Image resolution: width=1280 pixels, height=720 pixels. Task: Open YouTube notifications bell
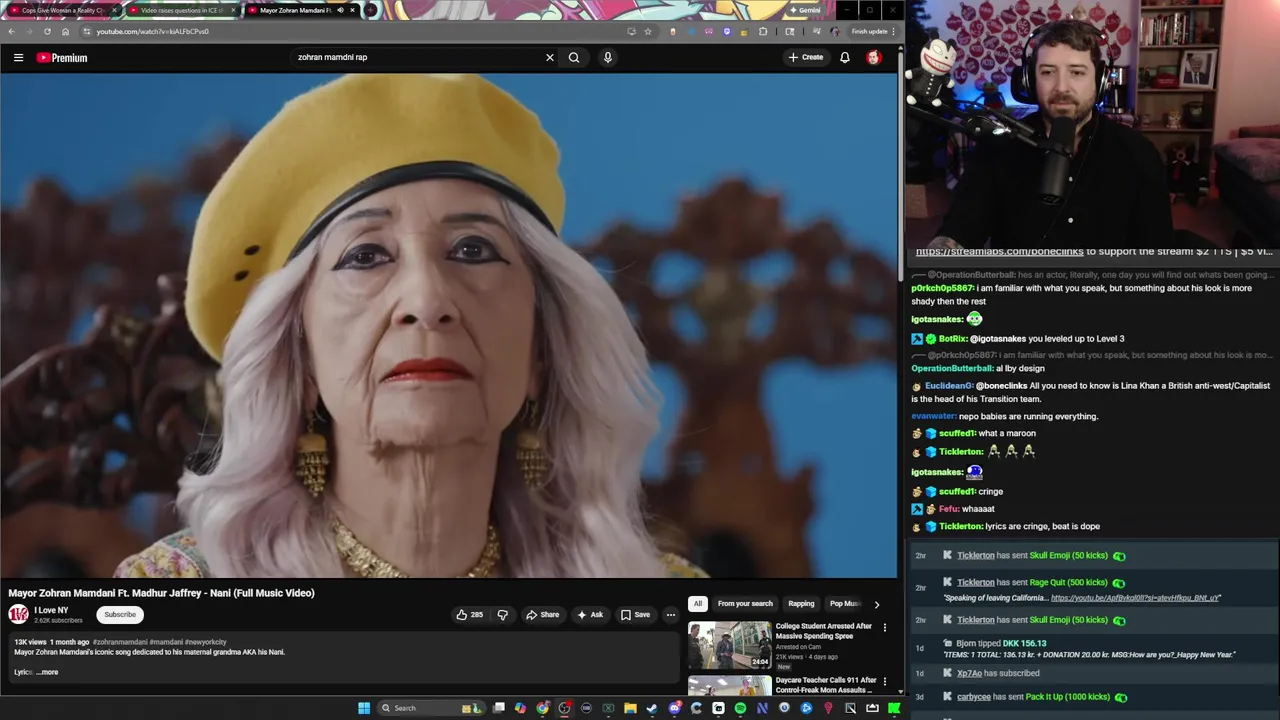point(845,57)
